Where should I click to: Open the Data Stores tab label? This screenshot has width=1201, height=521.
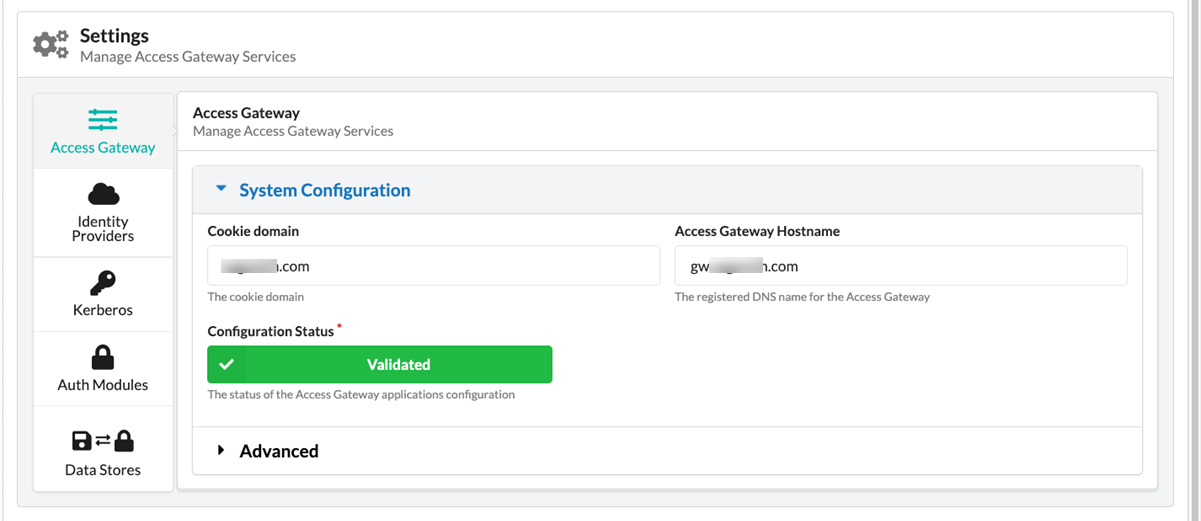point(103,470)
